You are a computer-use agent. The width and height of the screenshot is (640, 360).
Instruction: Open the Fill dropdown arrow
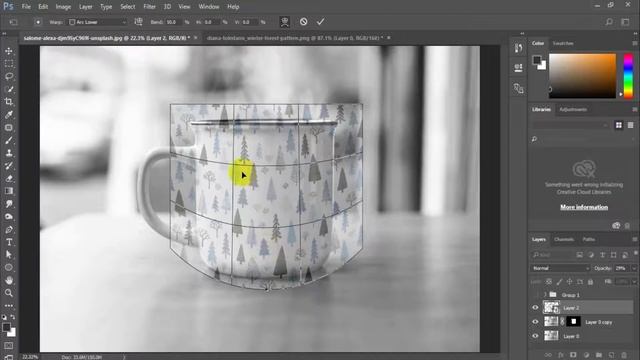(634, 282)
